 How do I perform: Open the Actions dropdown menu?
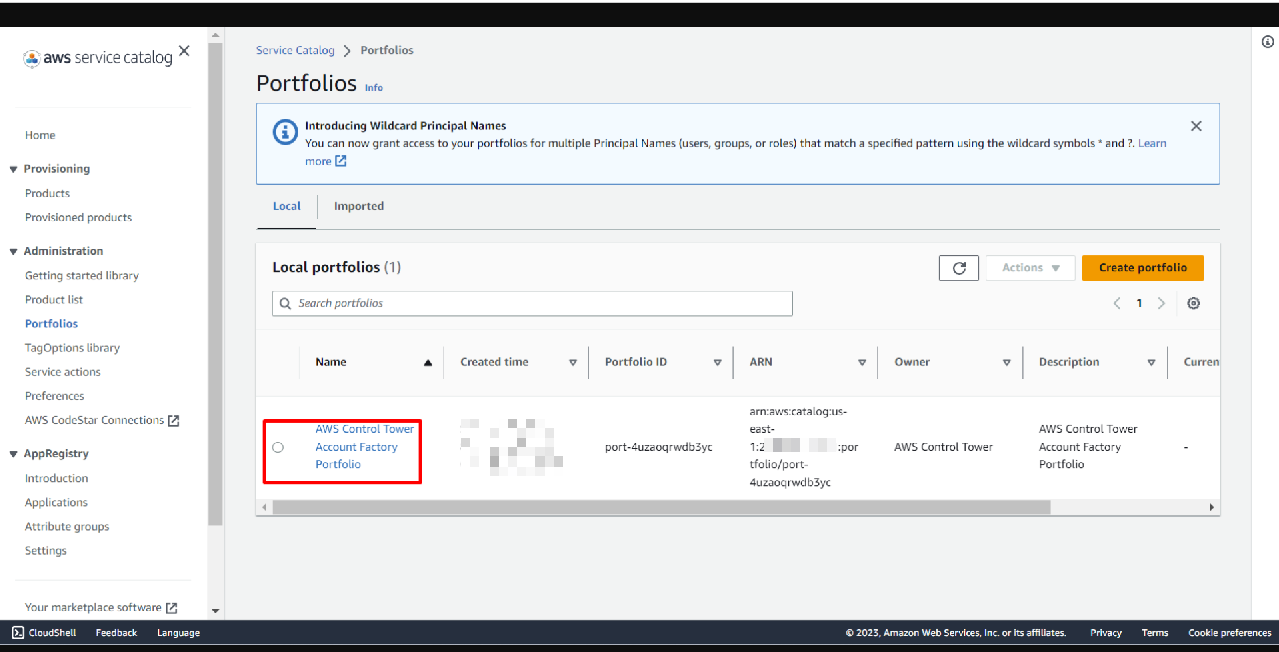coord(1030,268)
